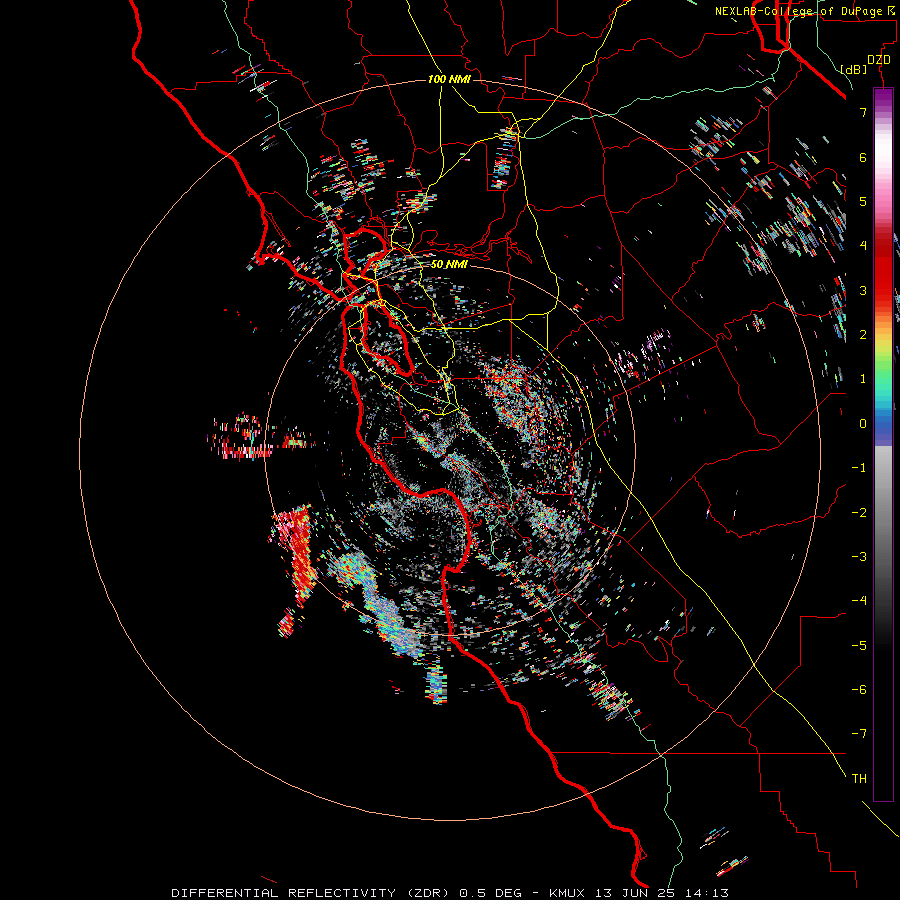900x900 pixels.
Task: Click the [dB] unit label
Action: 854,69
